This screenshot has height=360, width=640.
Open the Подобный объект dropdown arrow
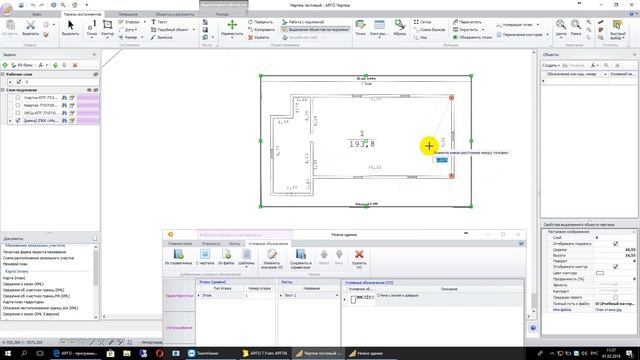[x=193, y=29]
